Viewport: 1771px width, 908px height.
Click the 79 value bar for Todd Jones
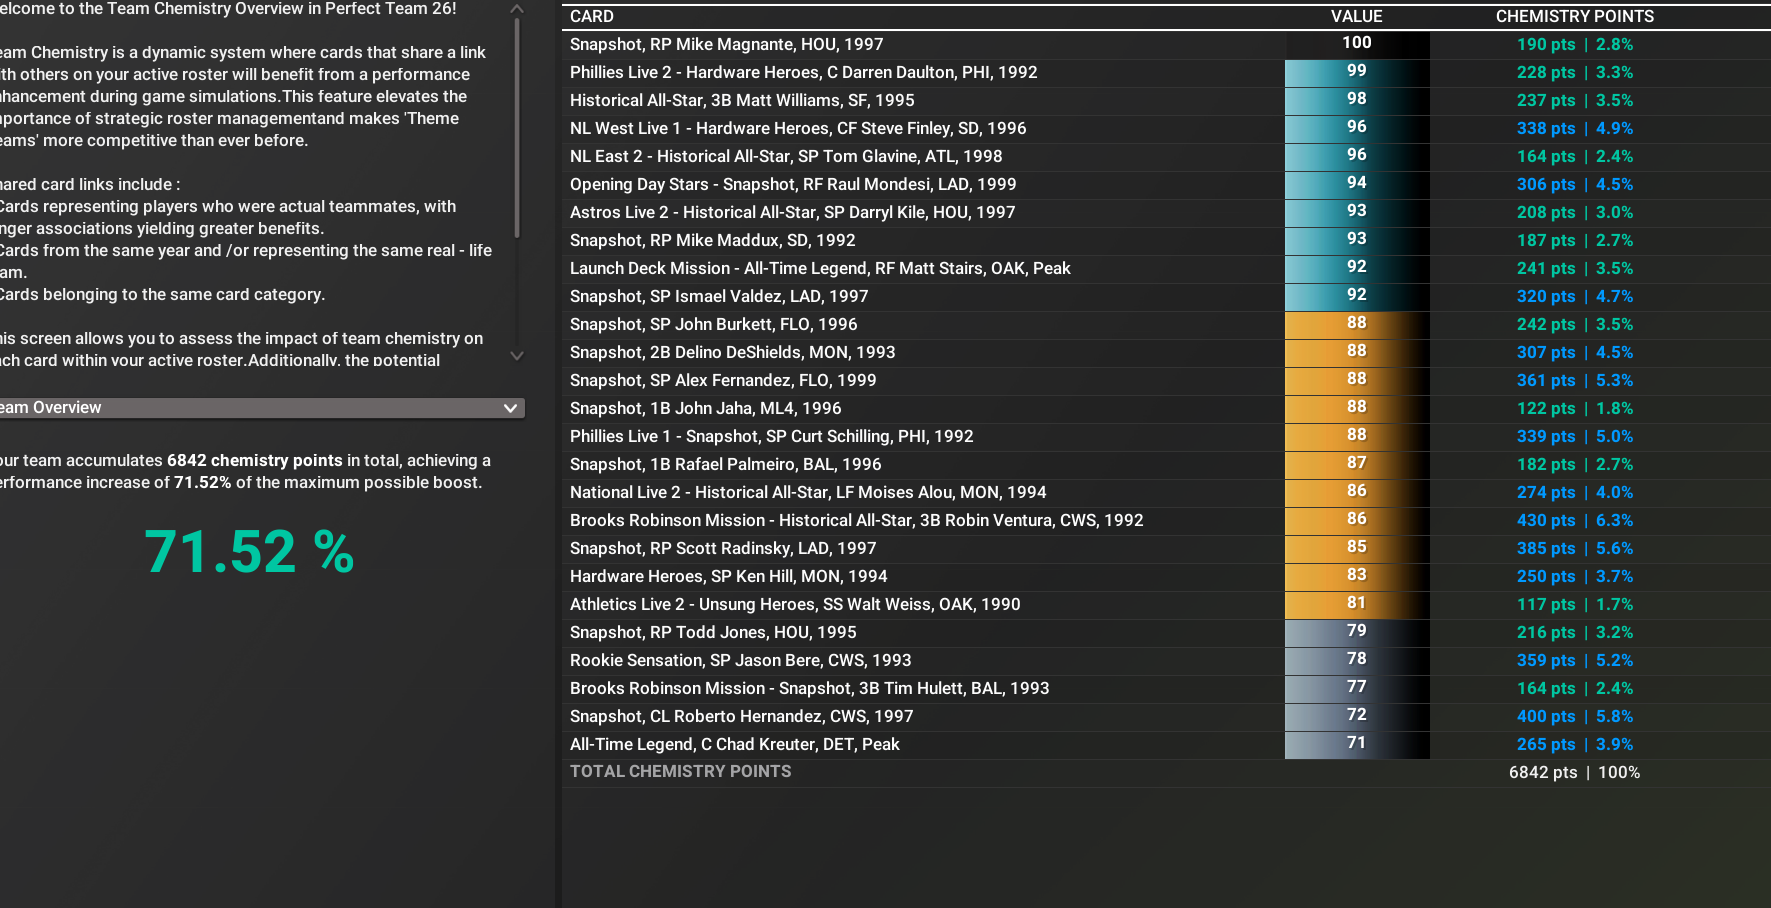1356,631
